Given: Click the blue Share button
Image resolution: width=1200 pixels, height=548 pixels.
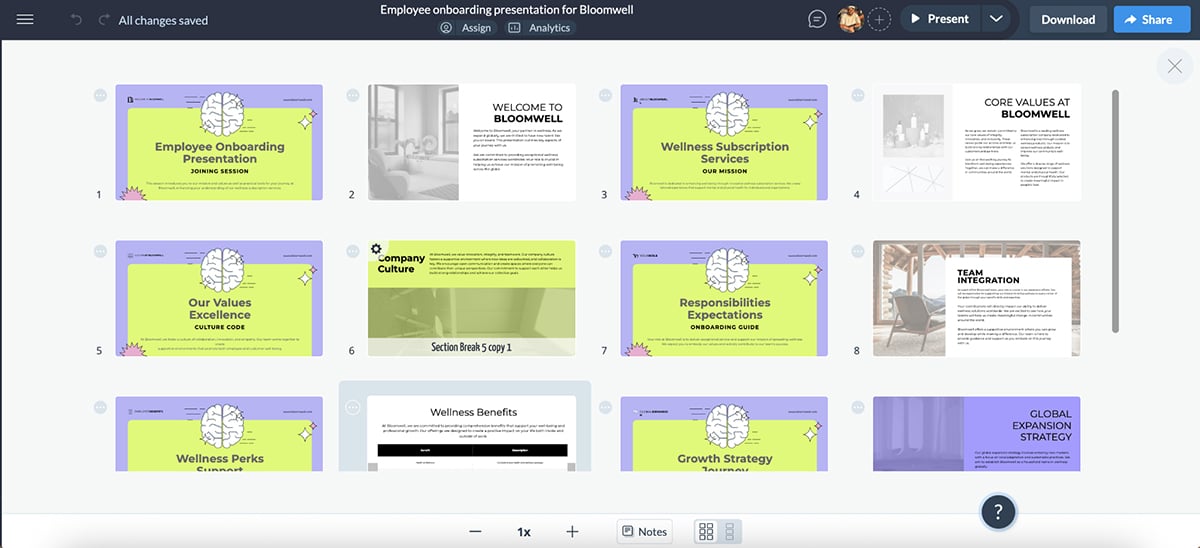Looking at the screenshot, I should 1148,19.
